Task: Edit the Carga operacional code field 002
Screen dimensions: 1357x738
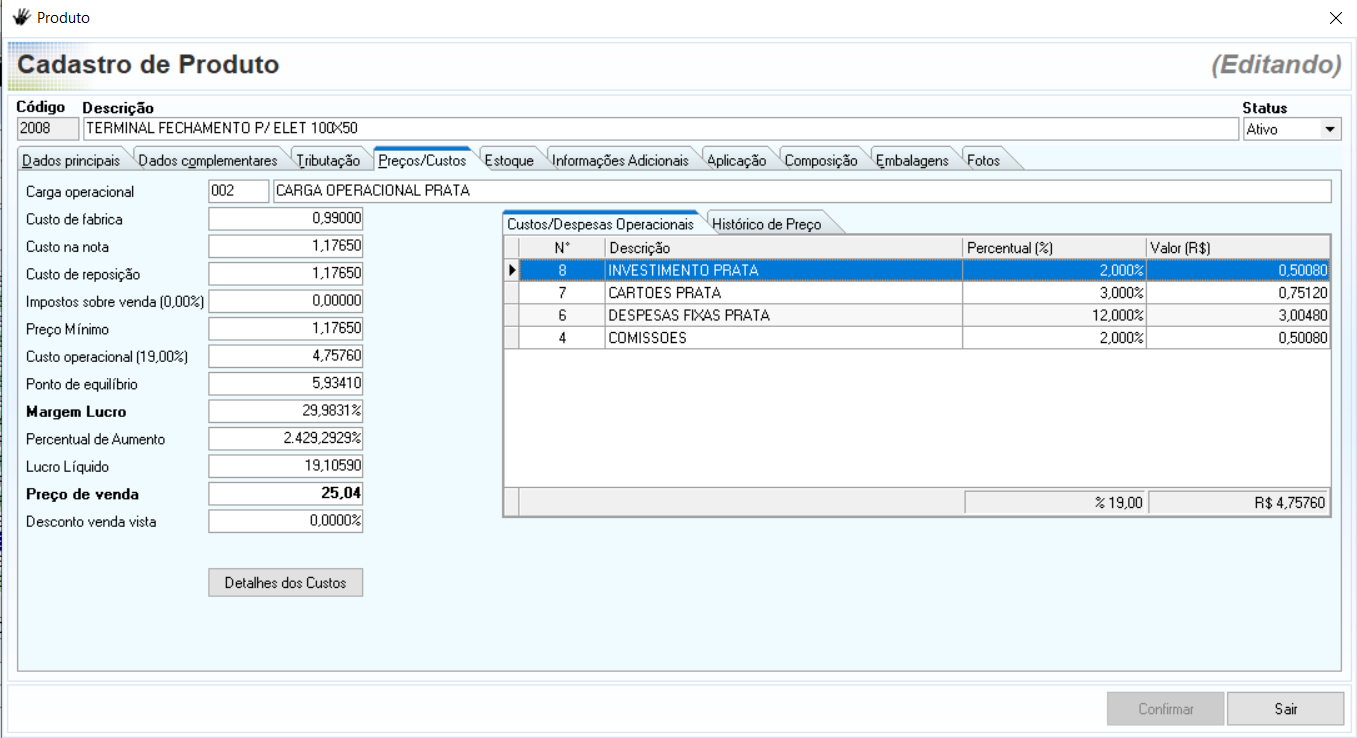Action: click(x=239, y=191)
